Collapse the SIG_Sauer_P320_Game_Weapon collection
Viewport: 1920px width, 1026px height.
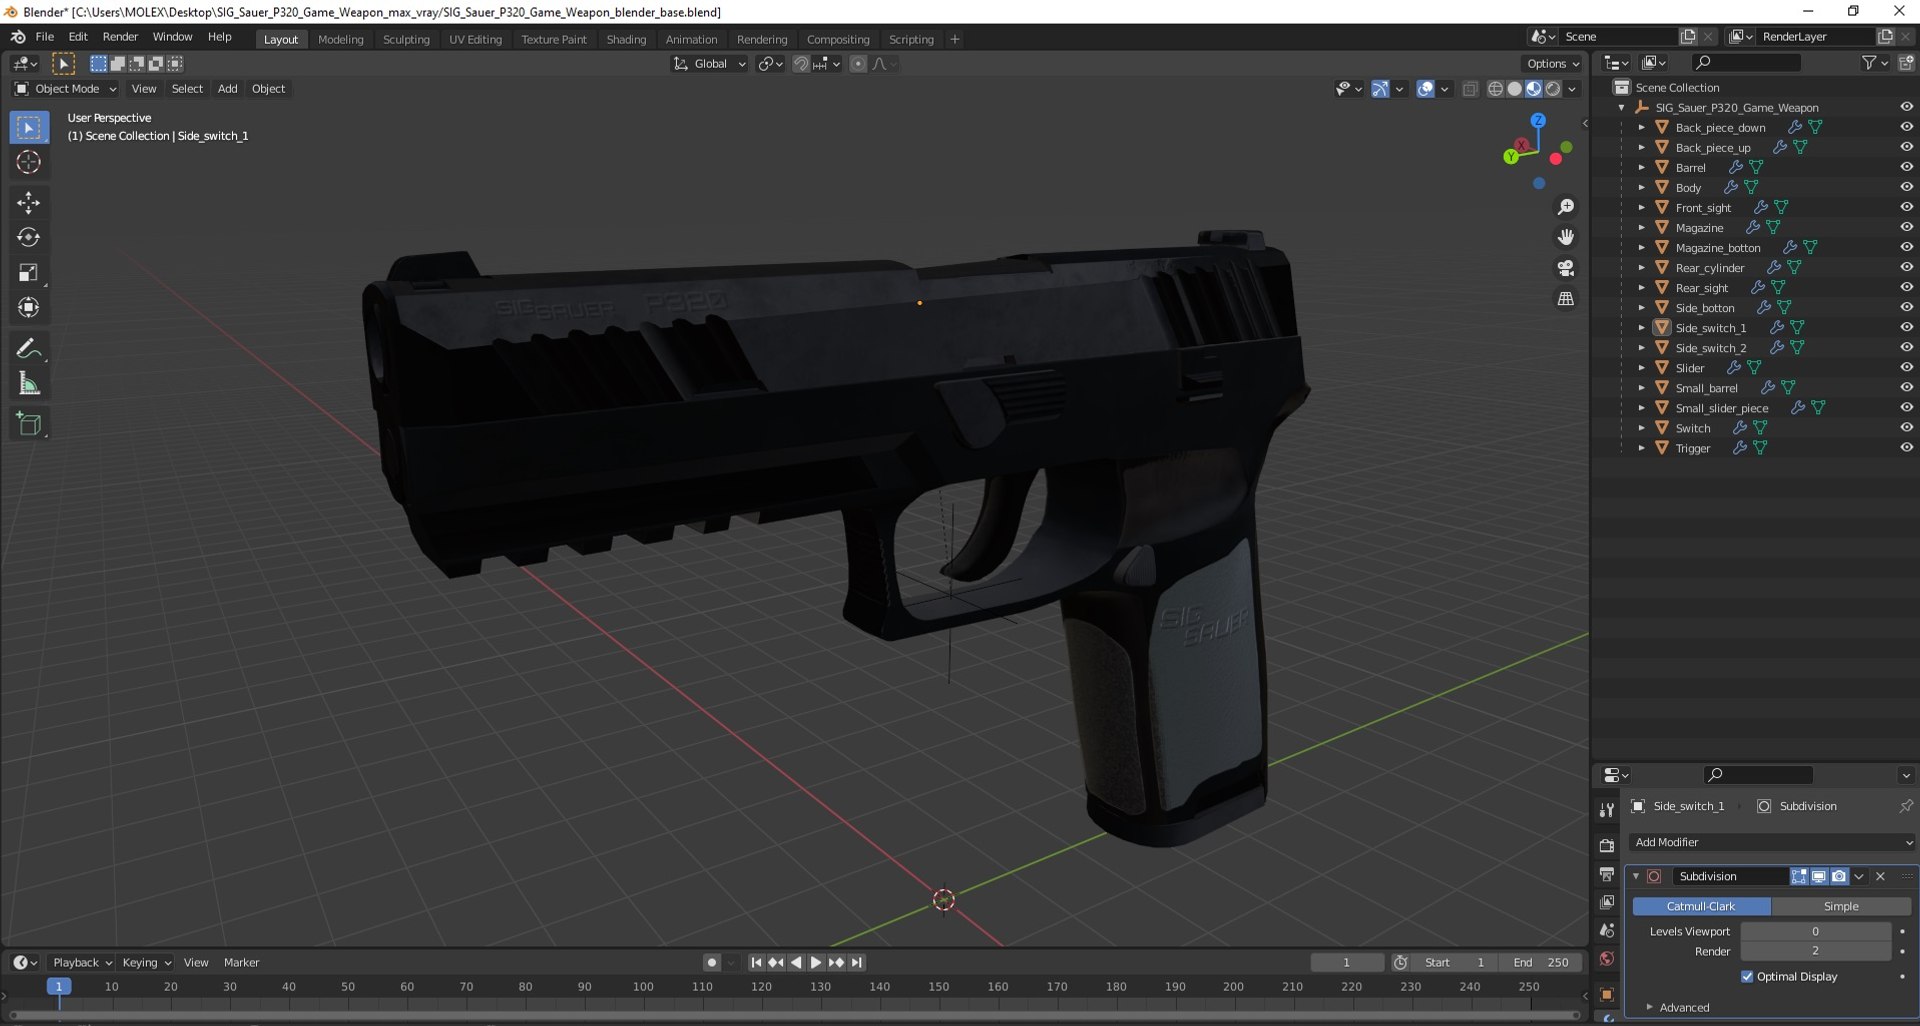pyautogui.click(x=1621, y=108)
